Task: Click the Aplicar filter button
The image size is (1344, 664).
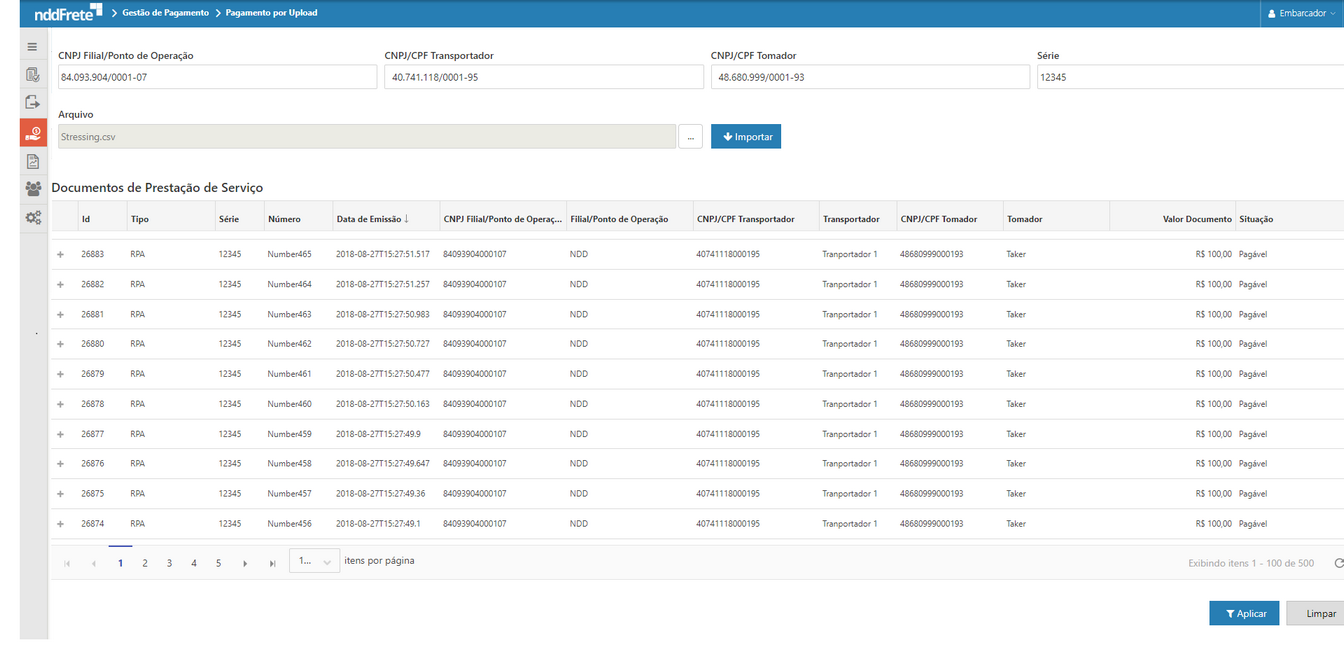Action: (x=1243, y=614)
